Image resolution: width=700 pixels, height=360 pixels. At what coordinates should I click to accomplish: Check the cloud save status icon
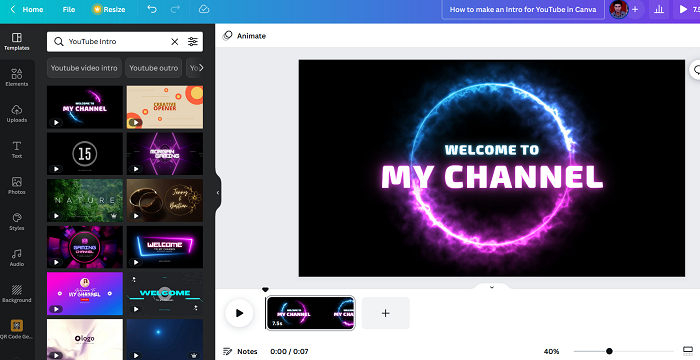(204, 9)
